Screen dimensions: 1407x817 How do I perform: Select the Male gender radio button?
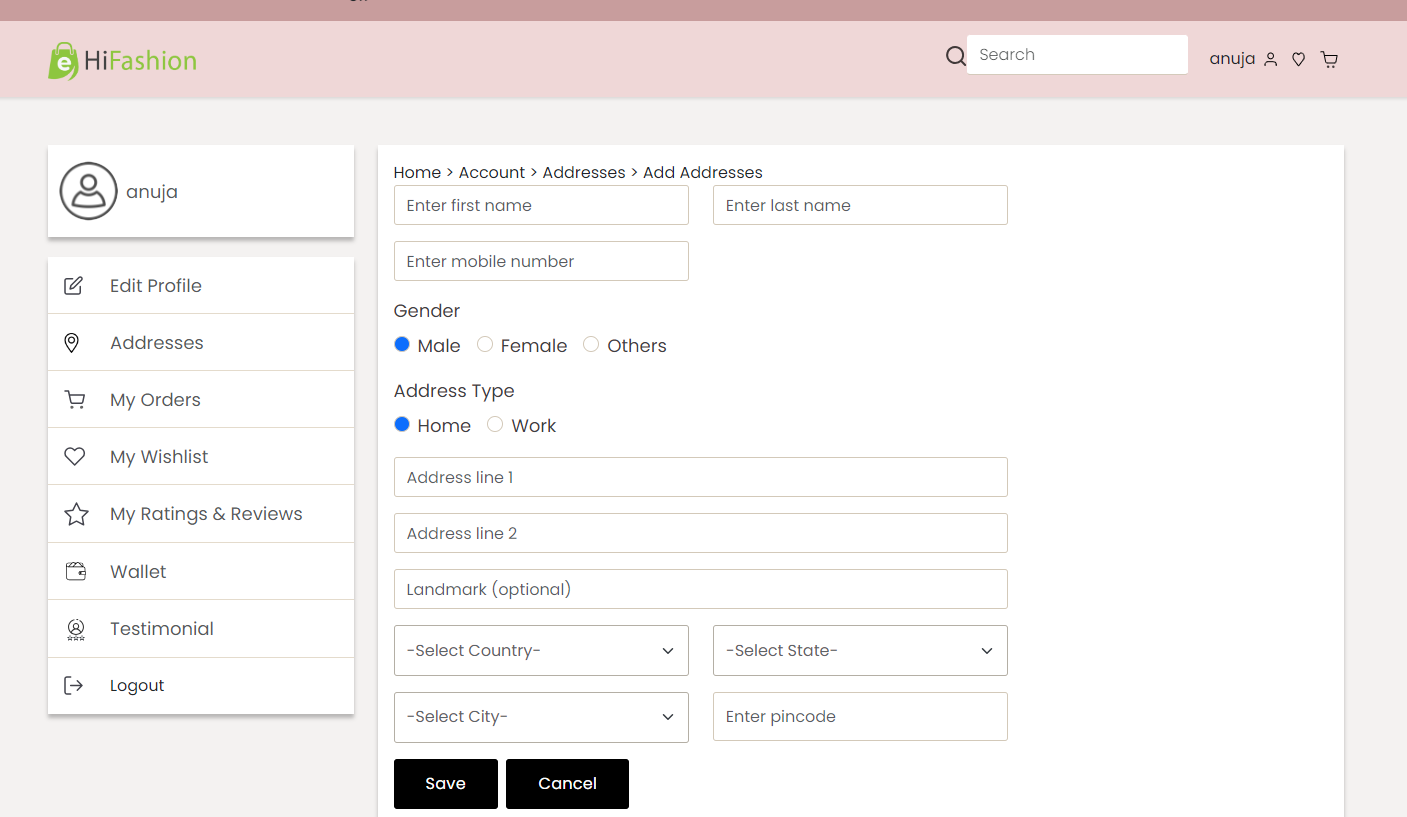click(x=402, y=344)
